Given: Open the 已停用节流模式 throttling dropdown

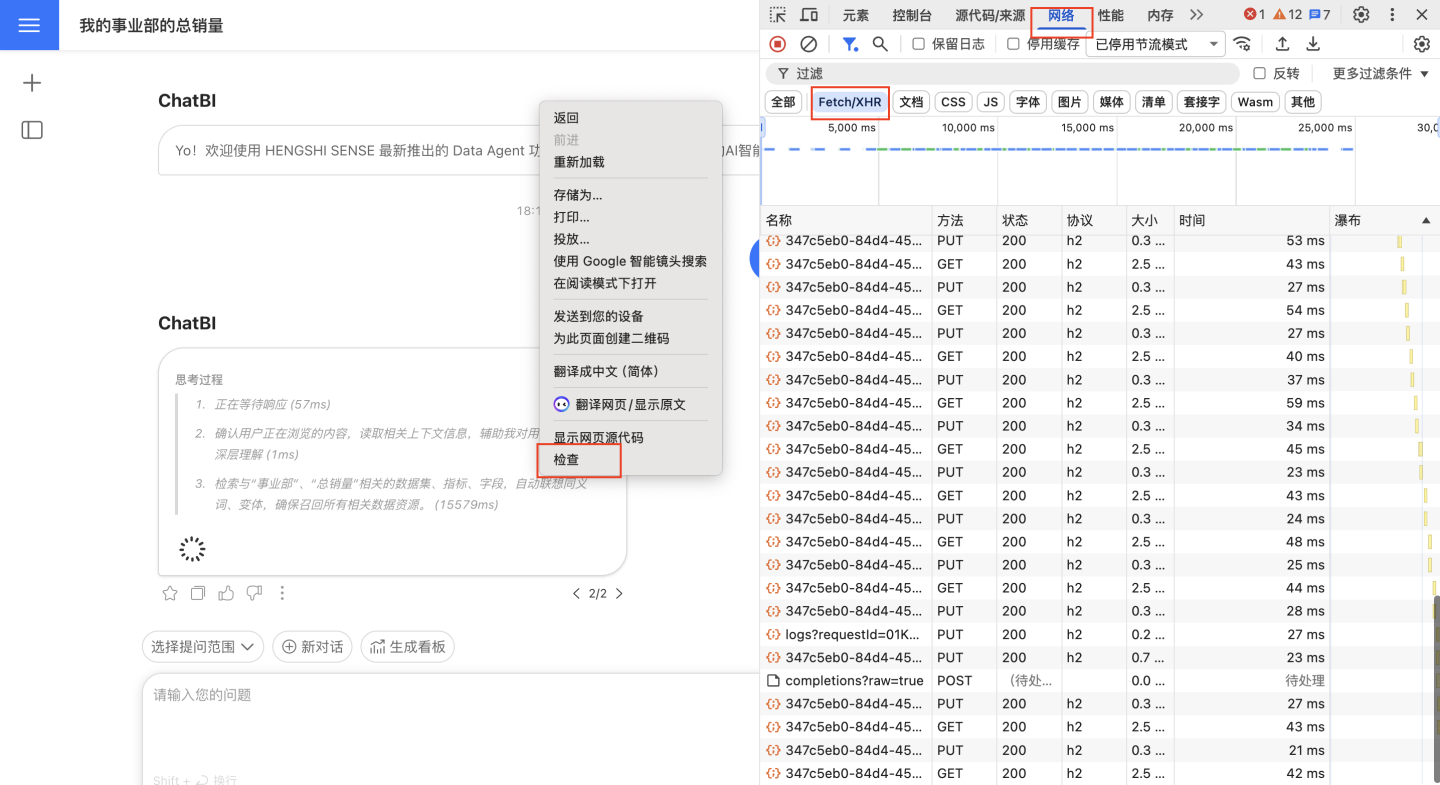Looking at the screenshot, I should click(1155, 44).
